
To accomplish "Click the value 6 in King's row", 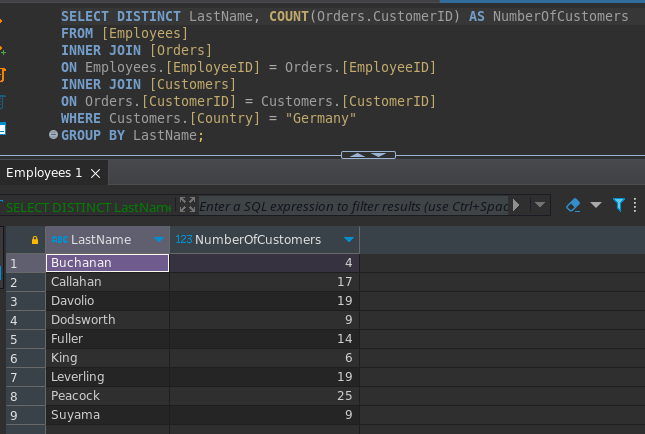I will pyautogui.click(x=348, y=357).
